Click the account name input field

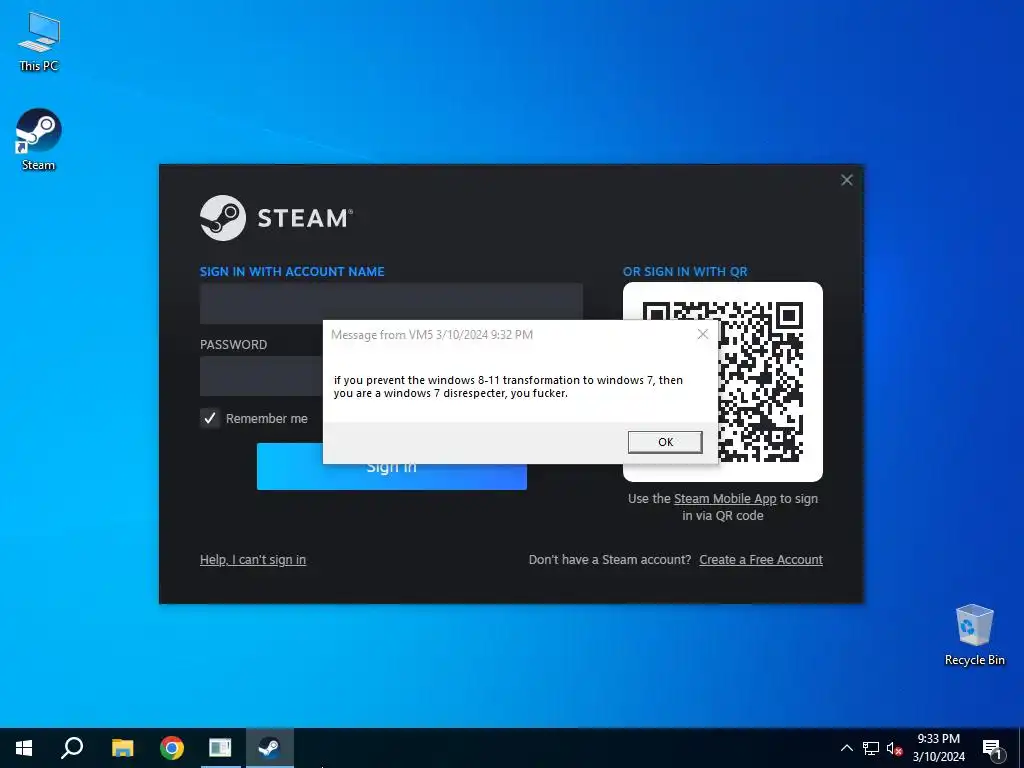click(x=391, y=303)
